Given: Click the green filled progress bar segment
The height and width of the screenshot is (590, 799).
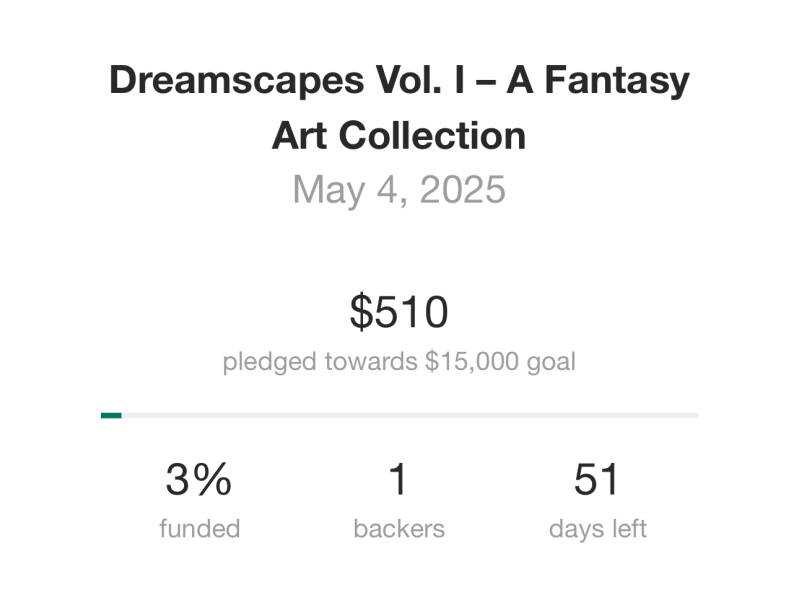Looking at the screenshot, I should [111, 415].
